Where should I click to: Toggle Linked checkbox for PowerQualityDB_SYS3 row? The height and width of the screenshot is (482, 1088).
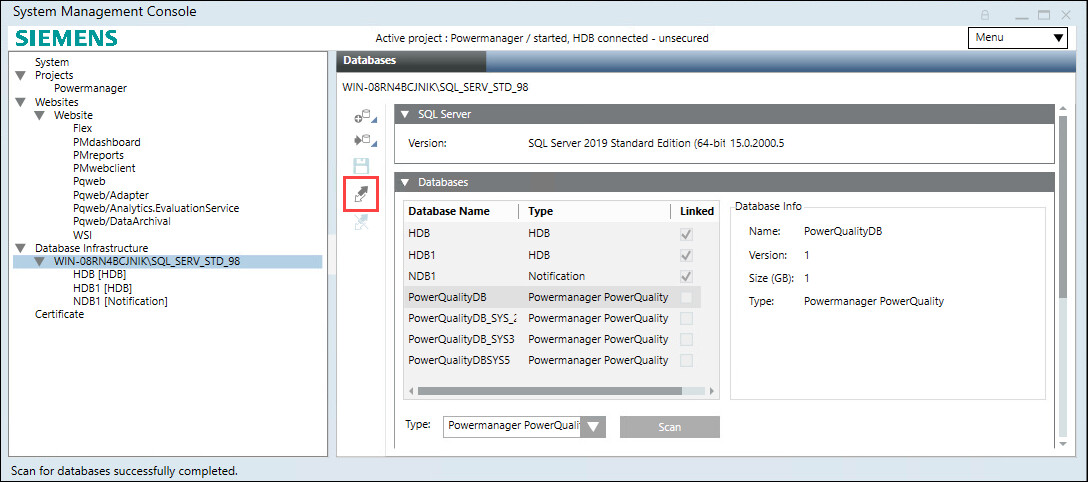685,339
